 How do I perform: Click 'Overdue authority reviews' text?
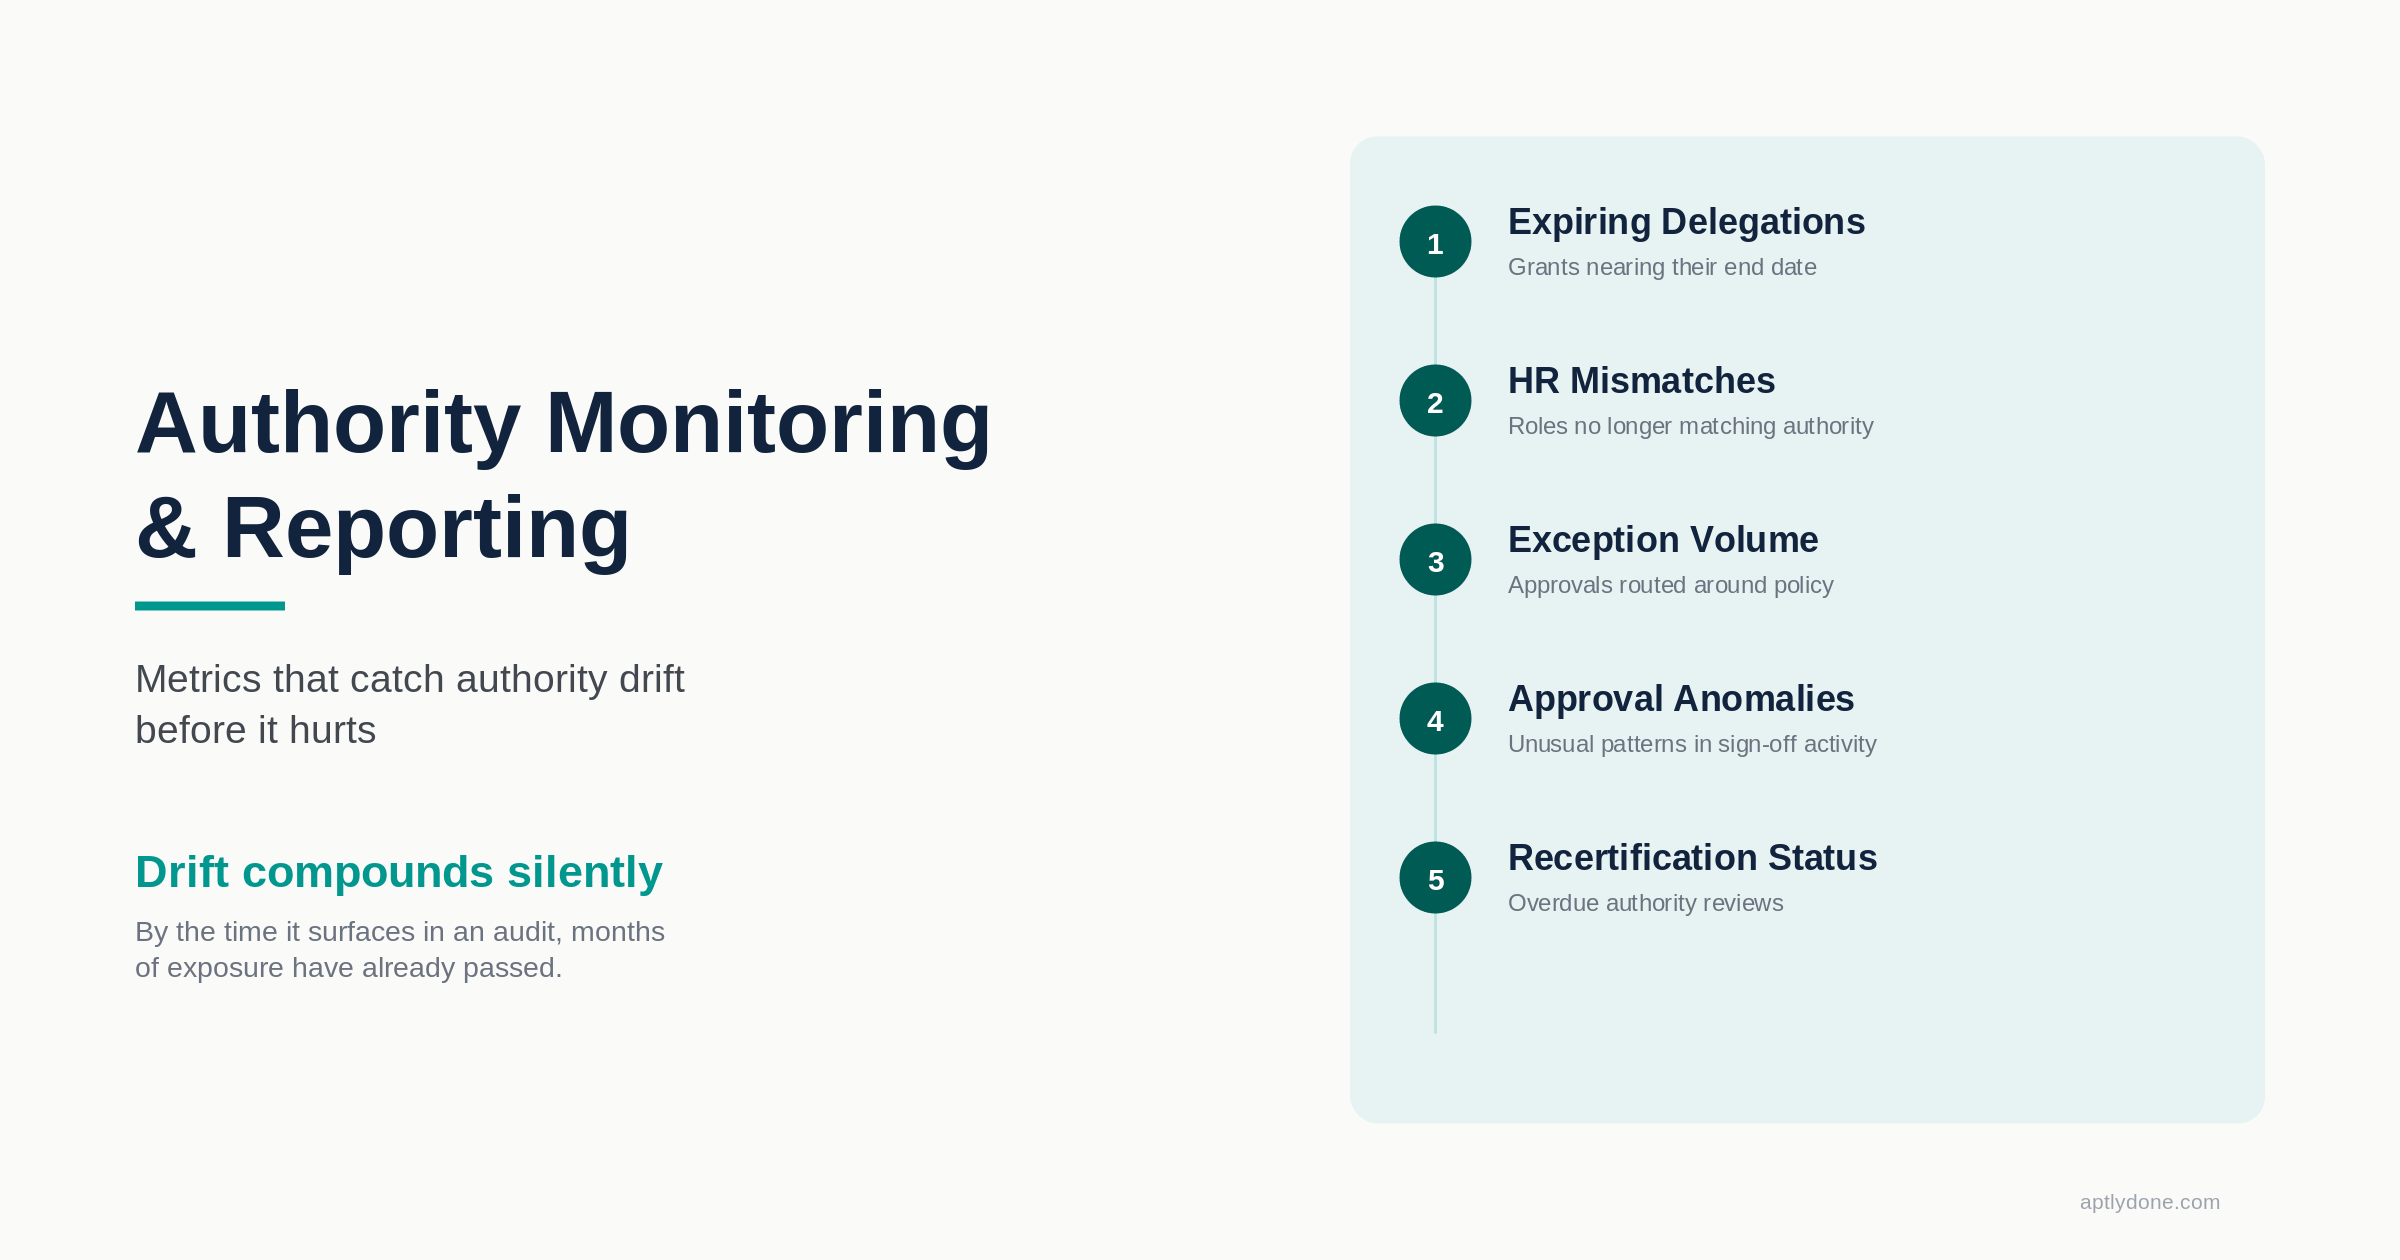click(1645, 903)
